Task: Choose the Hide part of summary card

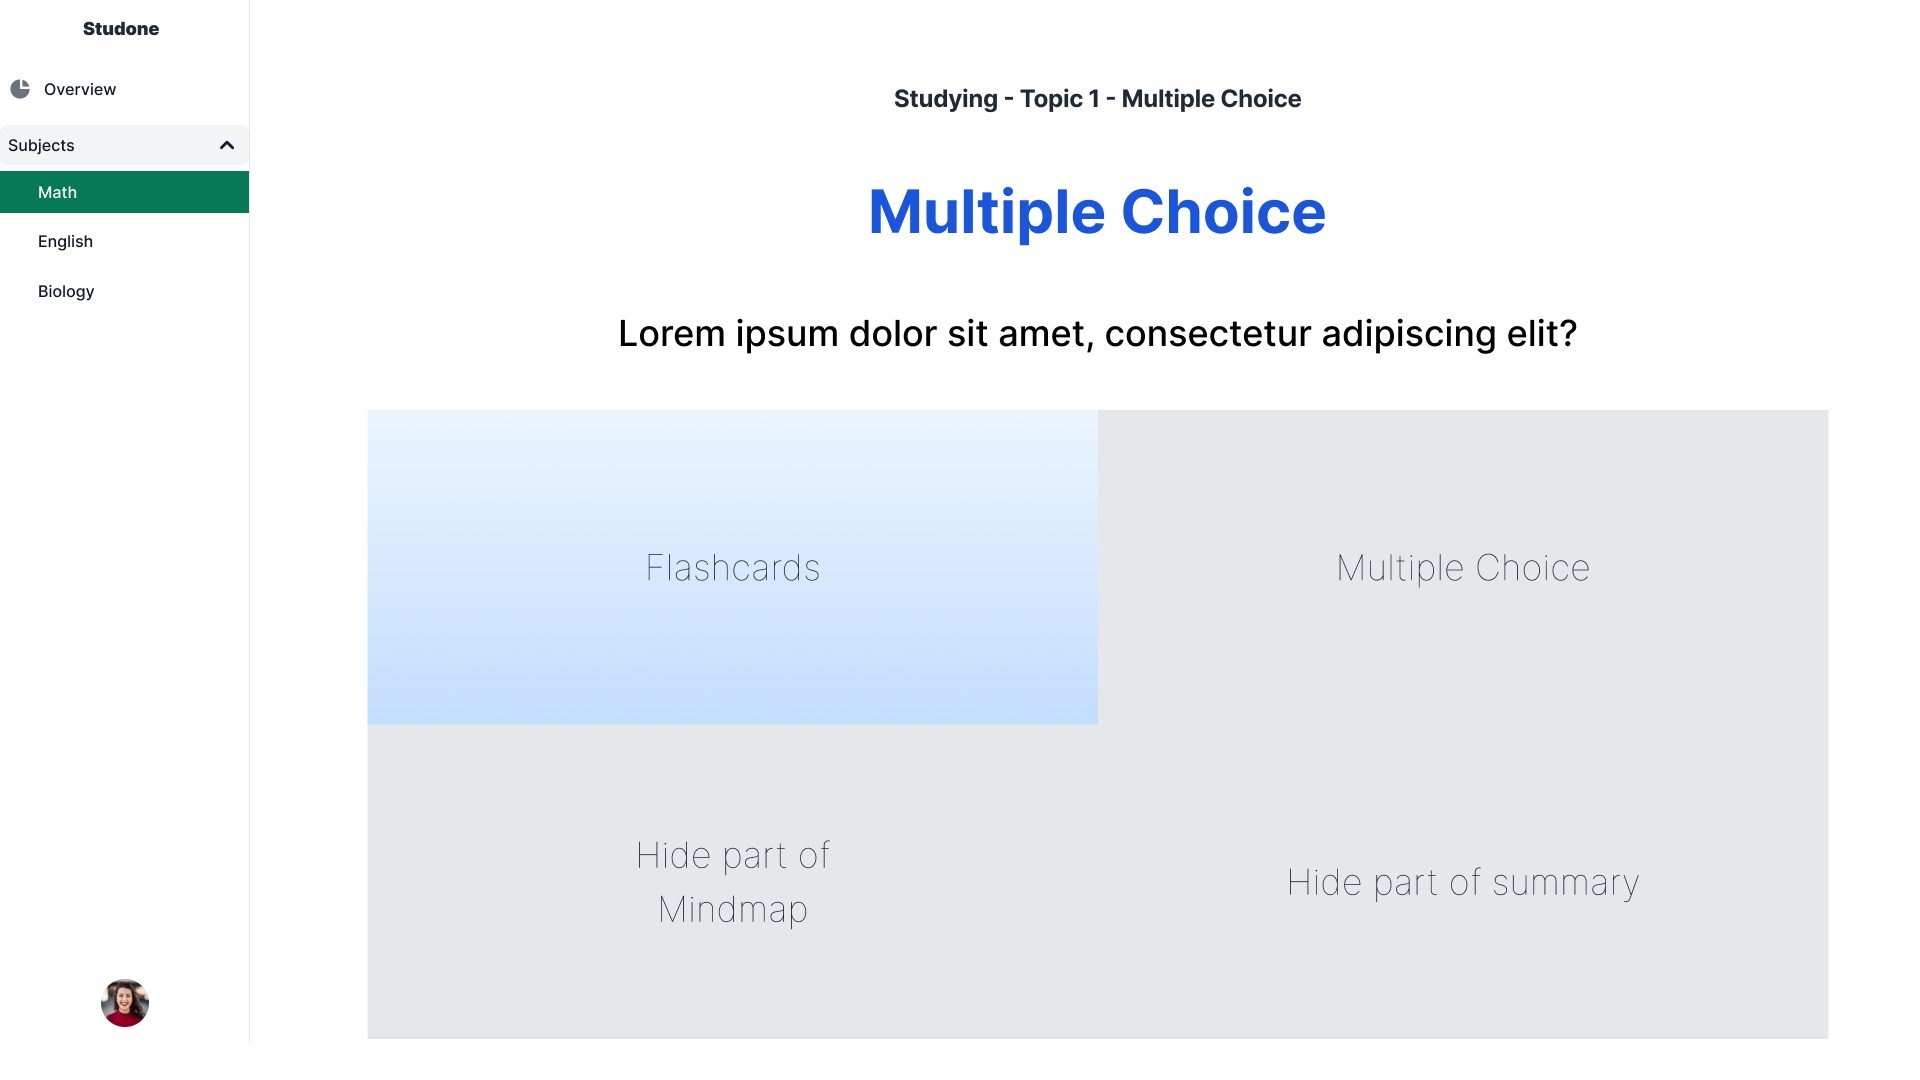Action: pos(1463,882)
